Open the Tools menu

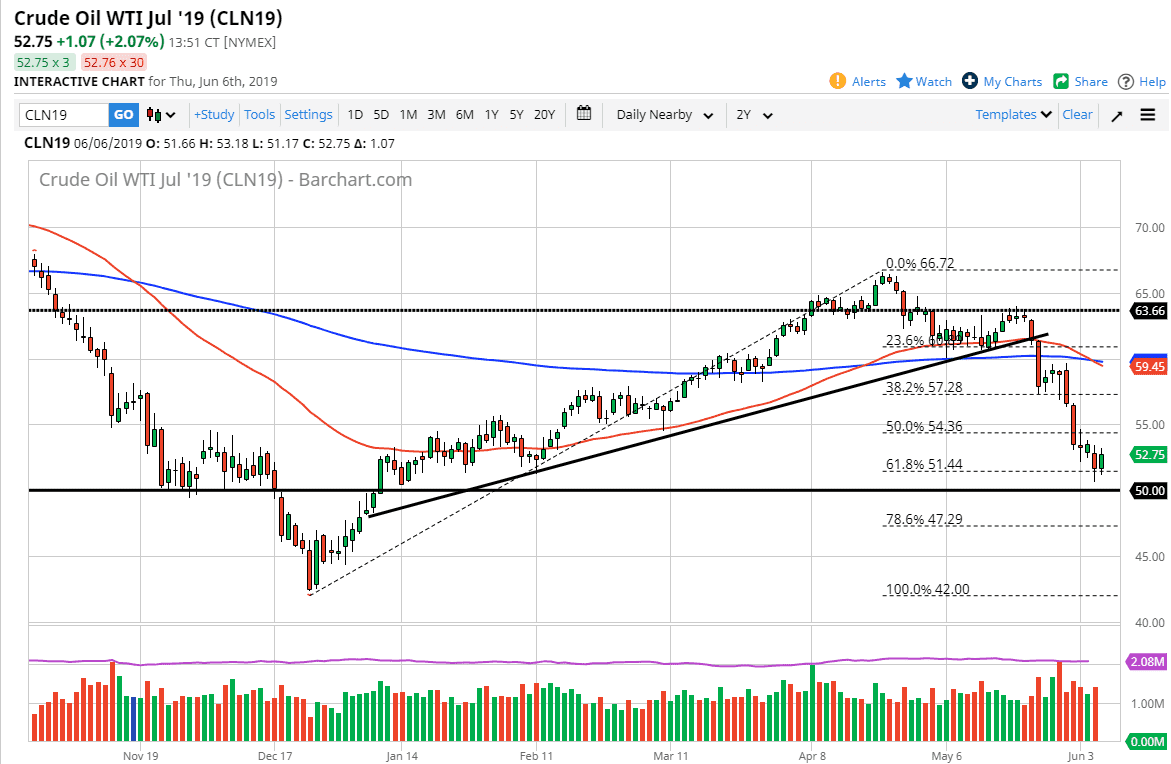tap(259, 114)
